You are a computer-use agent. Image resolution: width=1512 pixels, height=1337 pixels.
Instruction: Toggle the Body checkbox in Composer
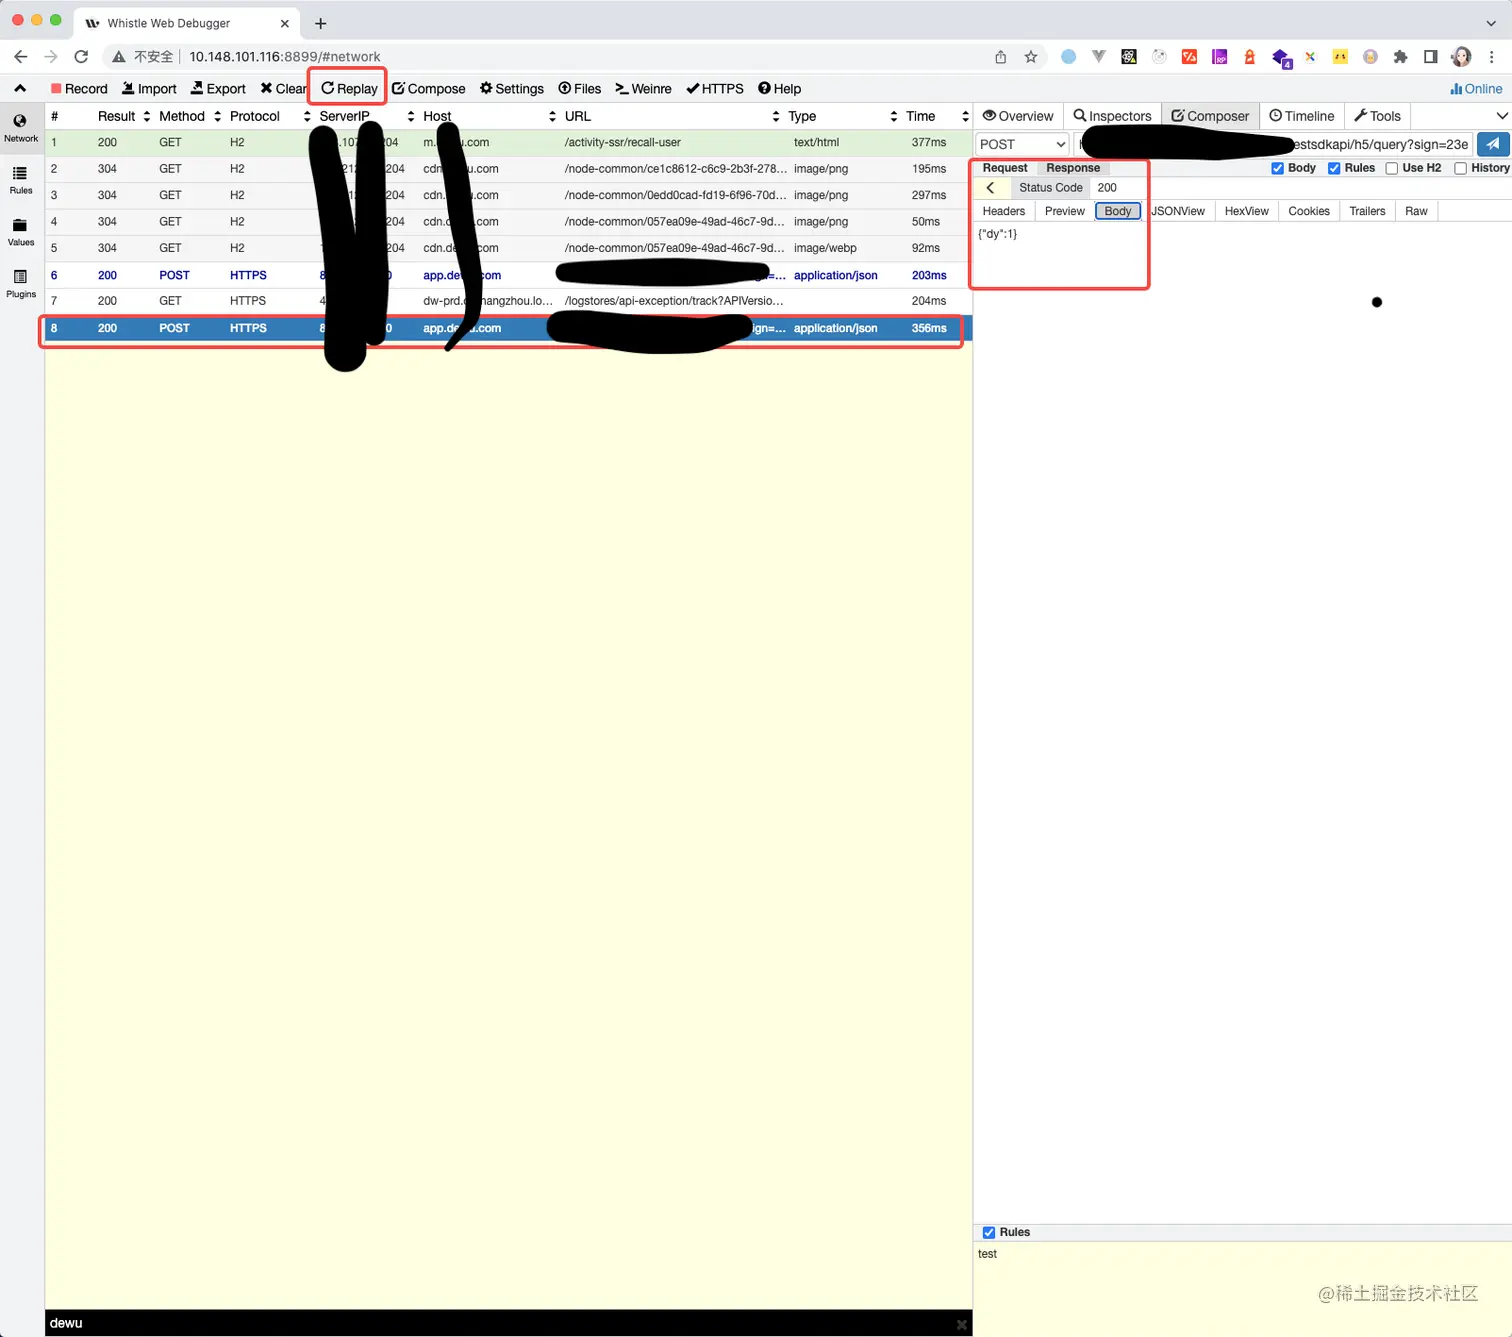(1277, 168)
